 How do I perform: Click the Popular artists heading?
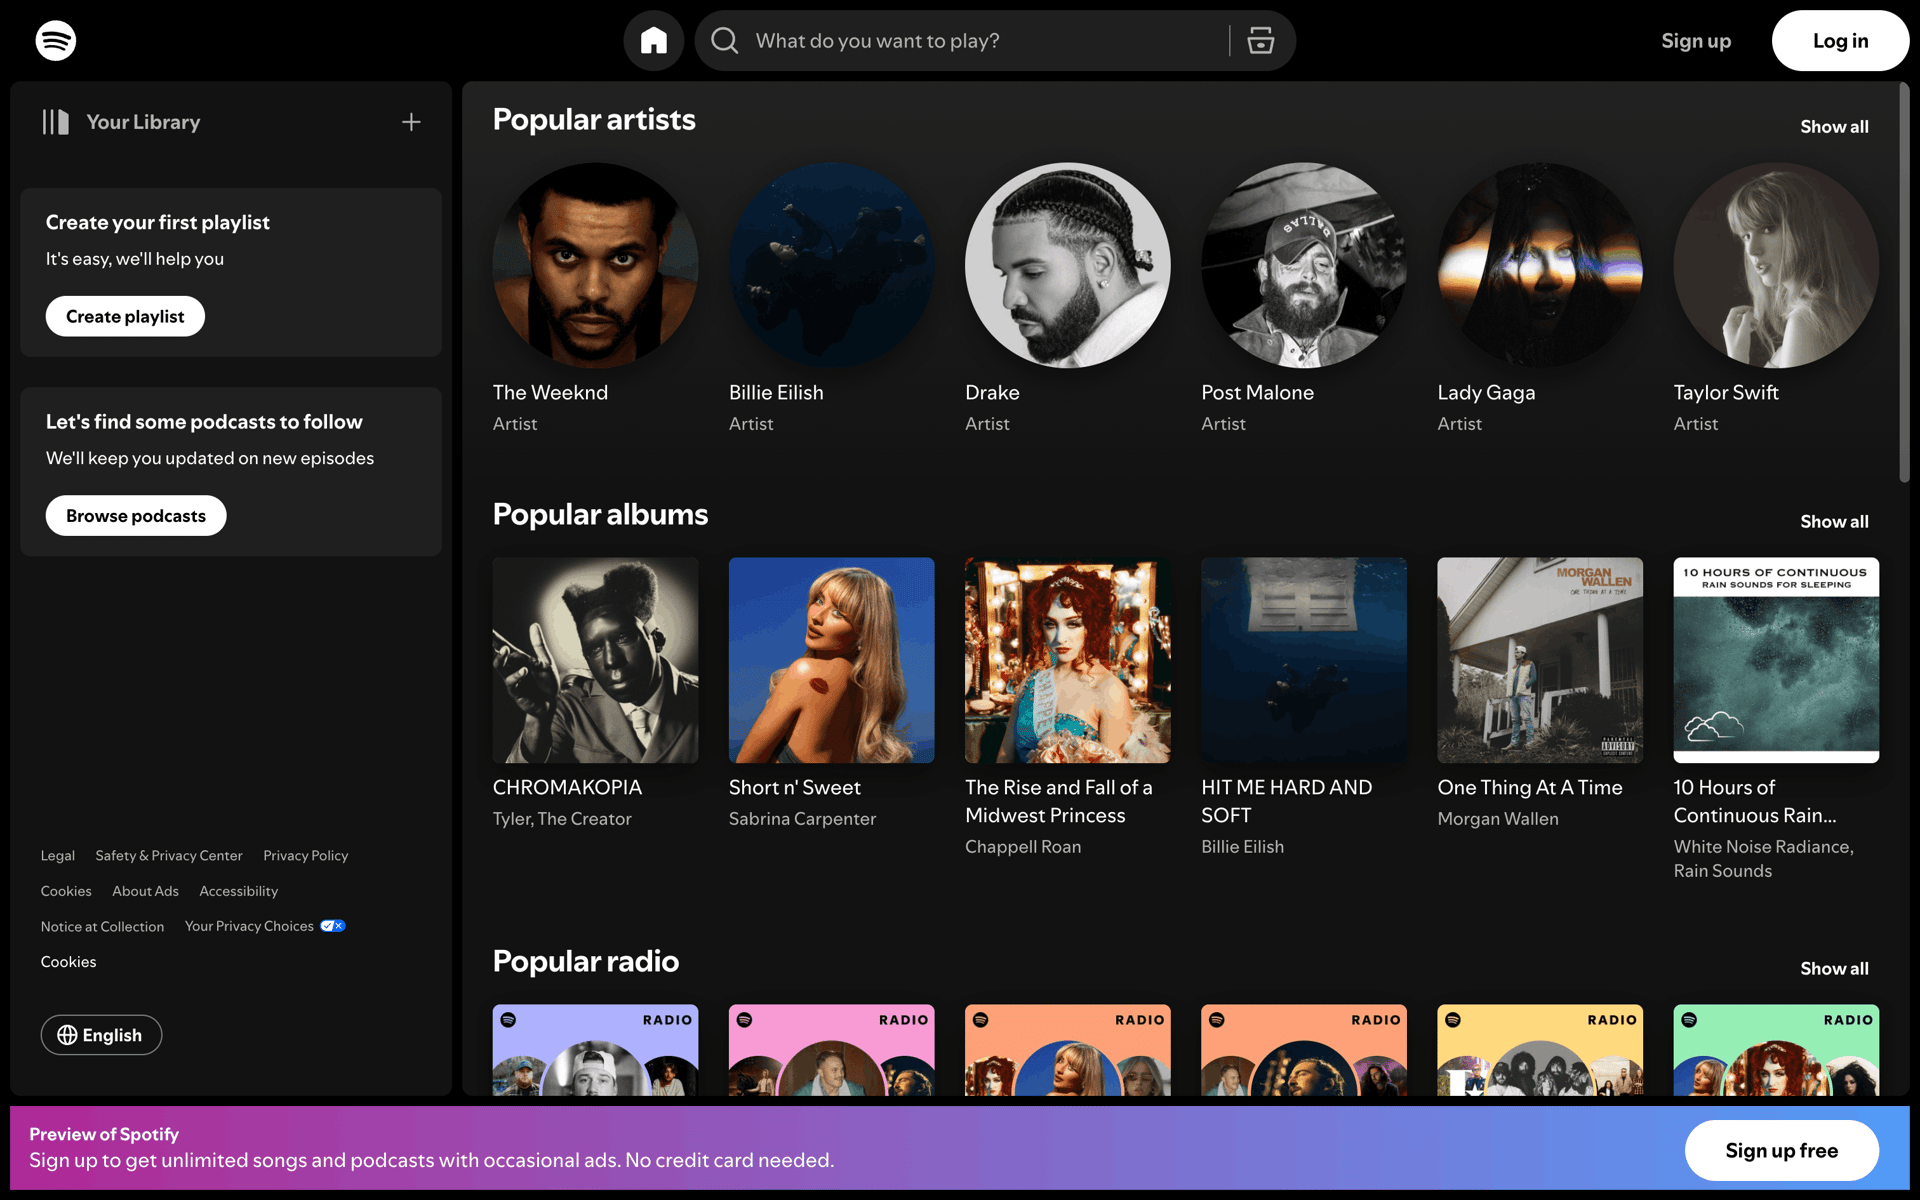(594, 120)
